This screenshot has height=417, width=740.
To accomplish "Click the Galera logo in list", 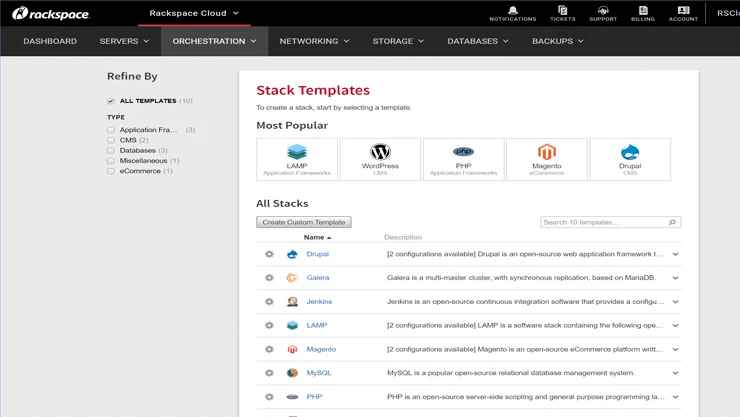I will (x=292, y=277).
